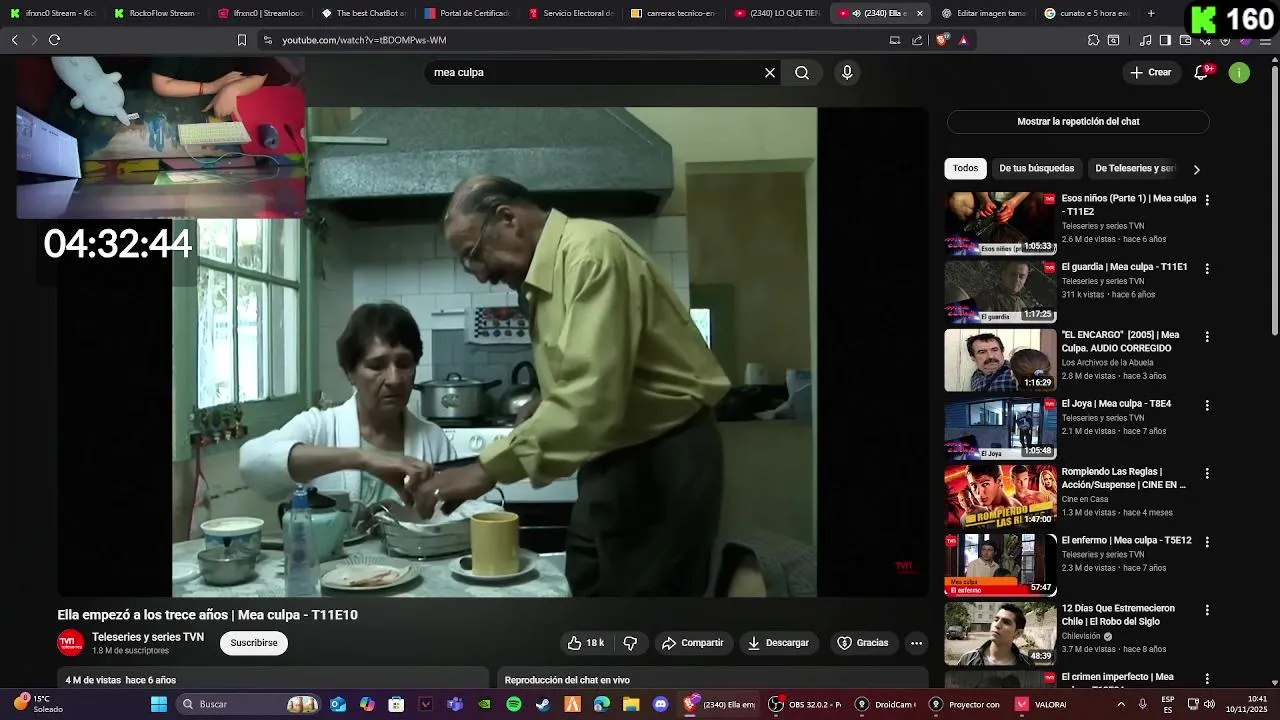The height and width of the screenshot is (720, 1280).
Task: Click the YouTube search magnifier button
Action: point(802,72)
